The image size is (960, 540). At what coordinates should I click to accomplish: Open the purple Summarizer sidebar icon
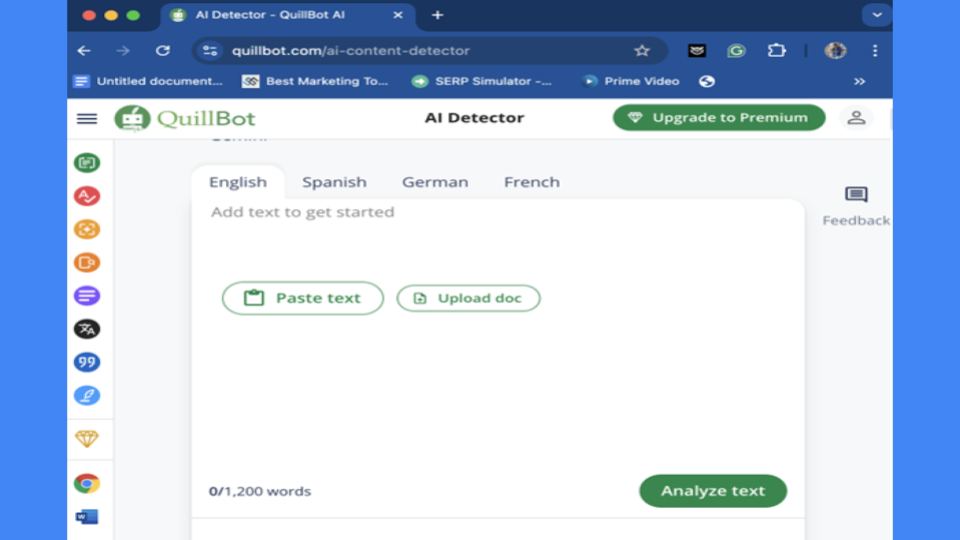click(87, 296)
